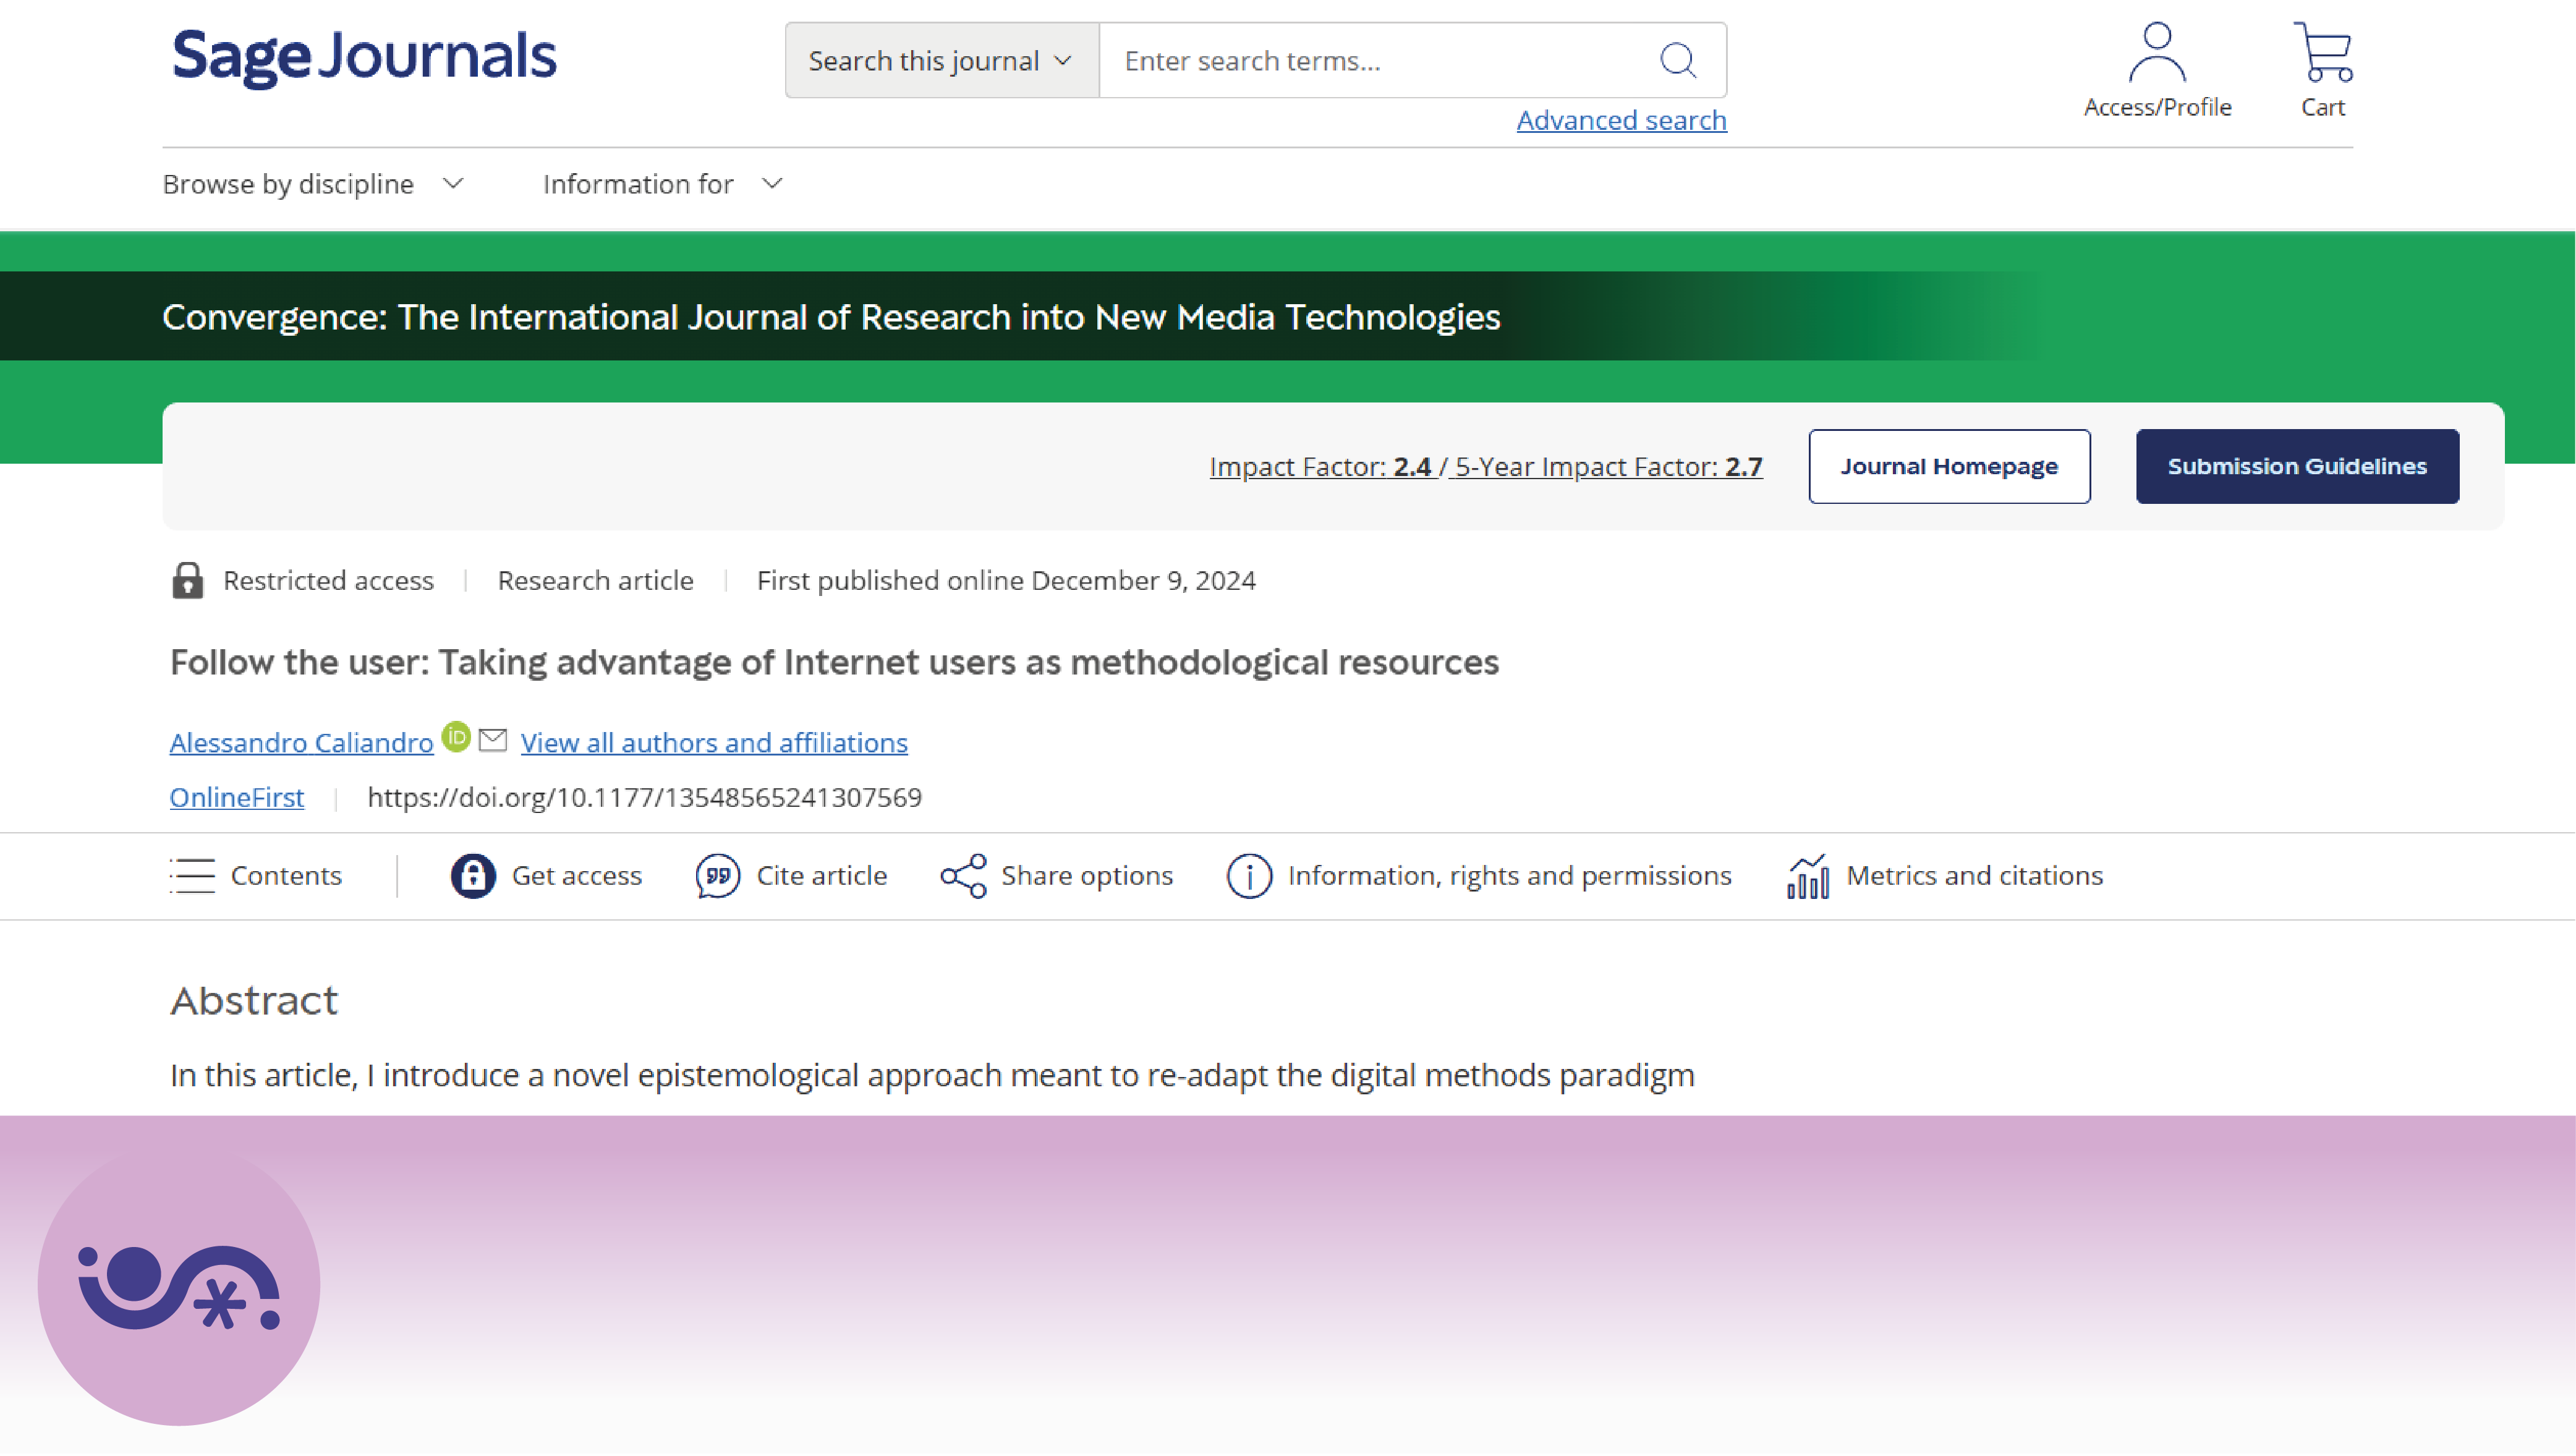
Task: Open the Submission Guidelines button
Action: pyautogui.click(x=2297, y=466)
